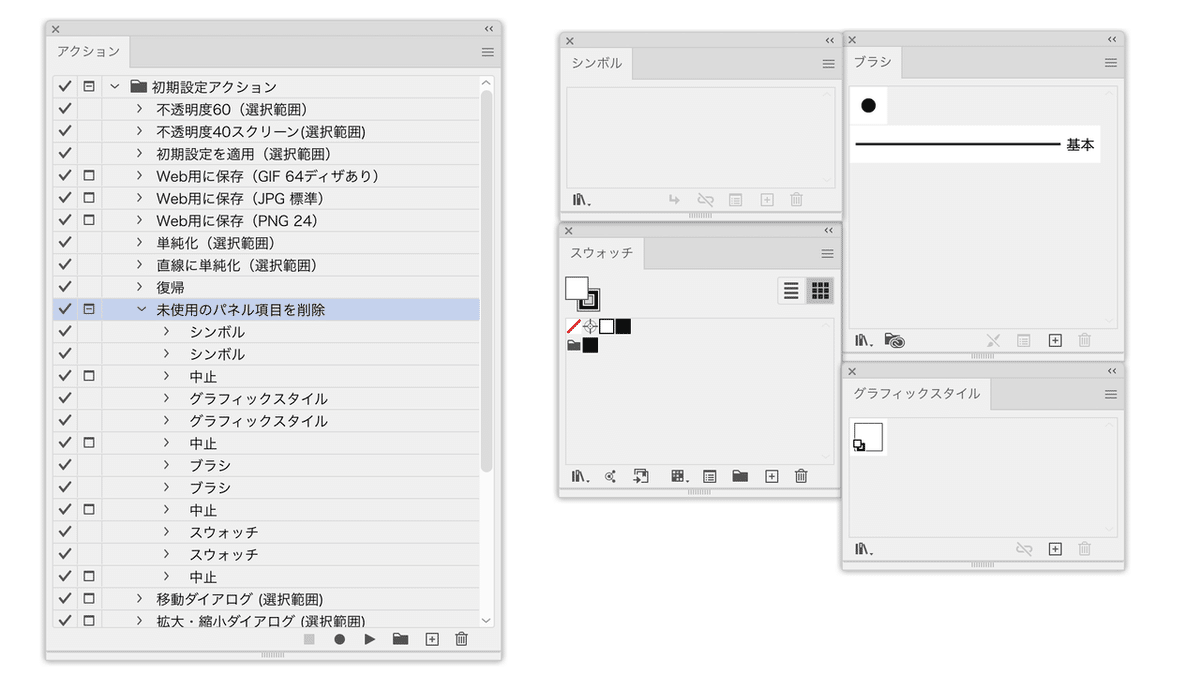Image resolution: width=1200 pixels, height=675 pixels.
Task: Open Symbols panel library menu icon
Action: (x=582, y=200)
